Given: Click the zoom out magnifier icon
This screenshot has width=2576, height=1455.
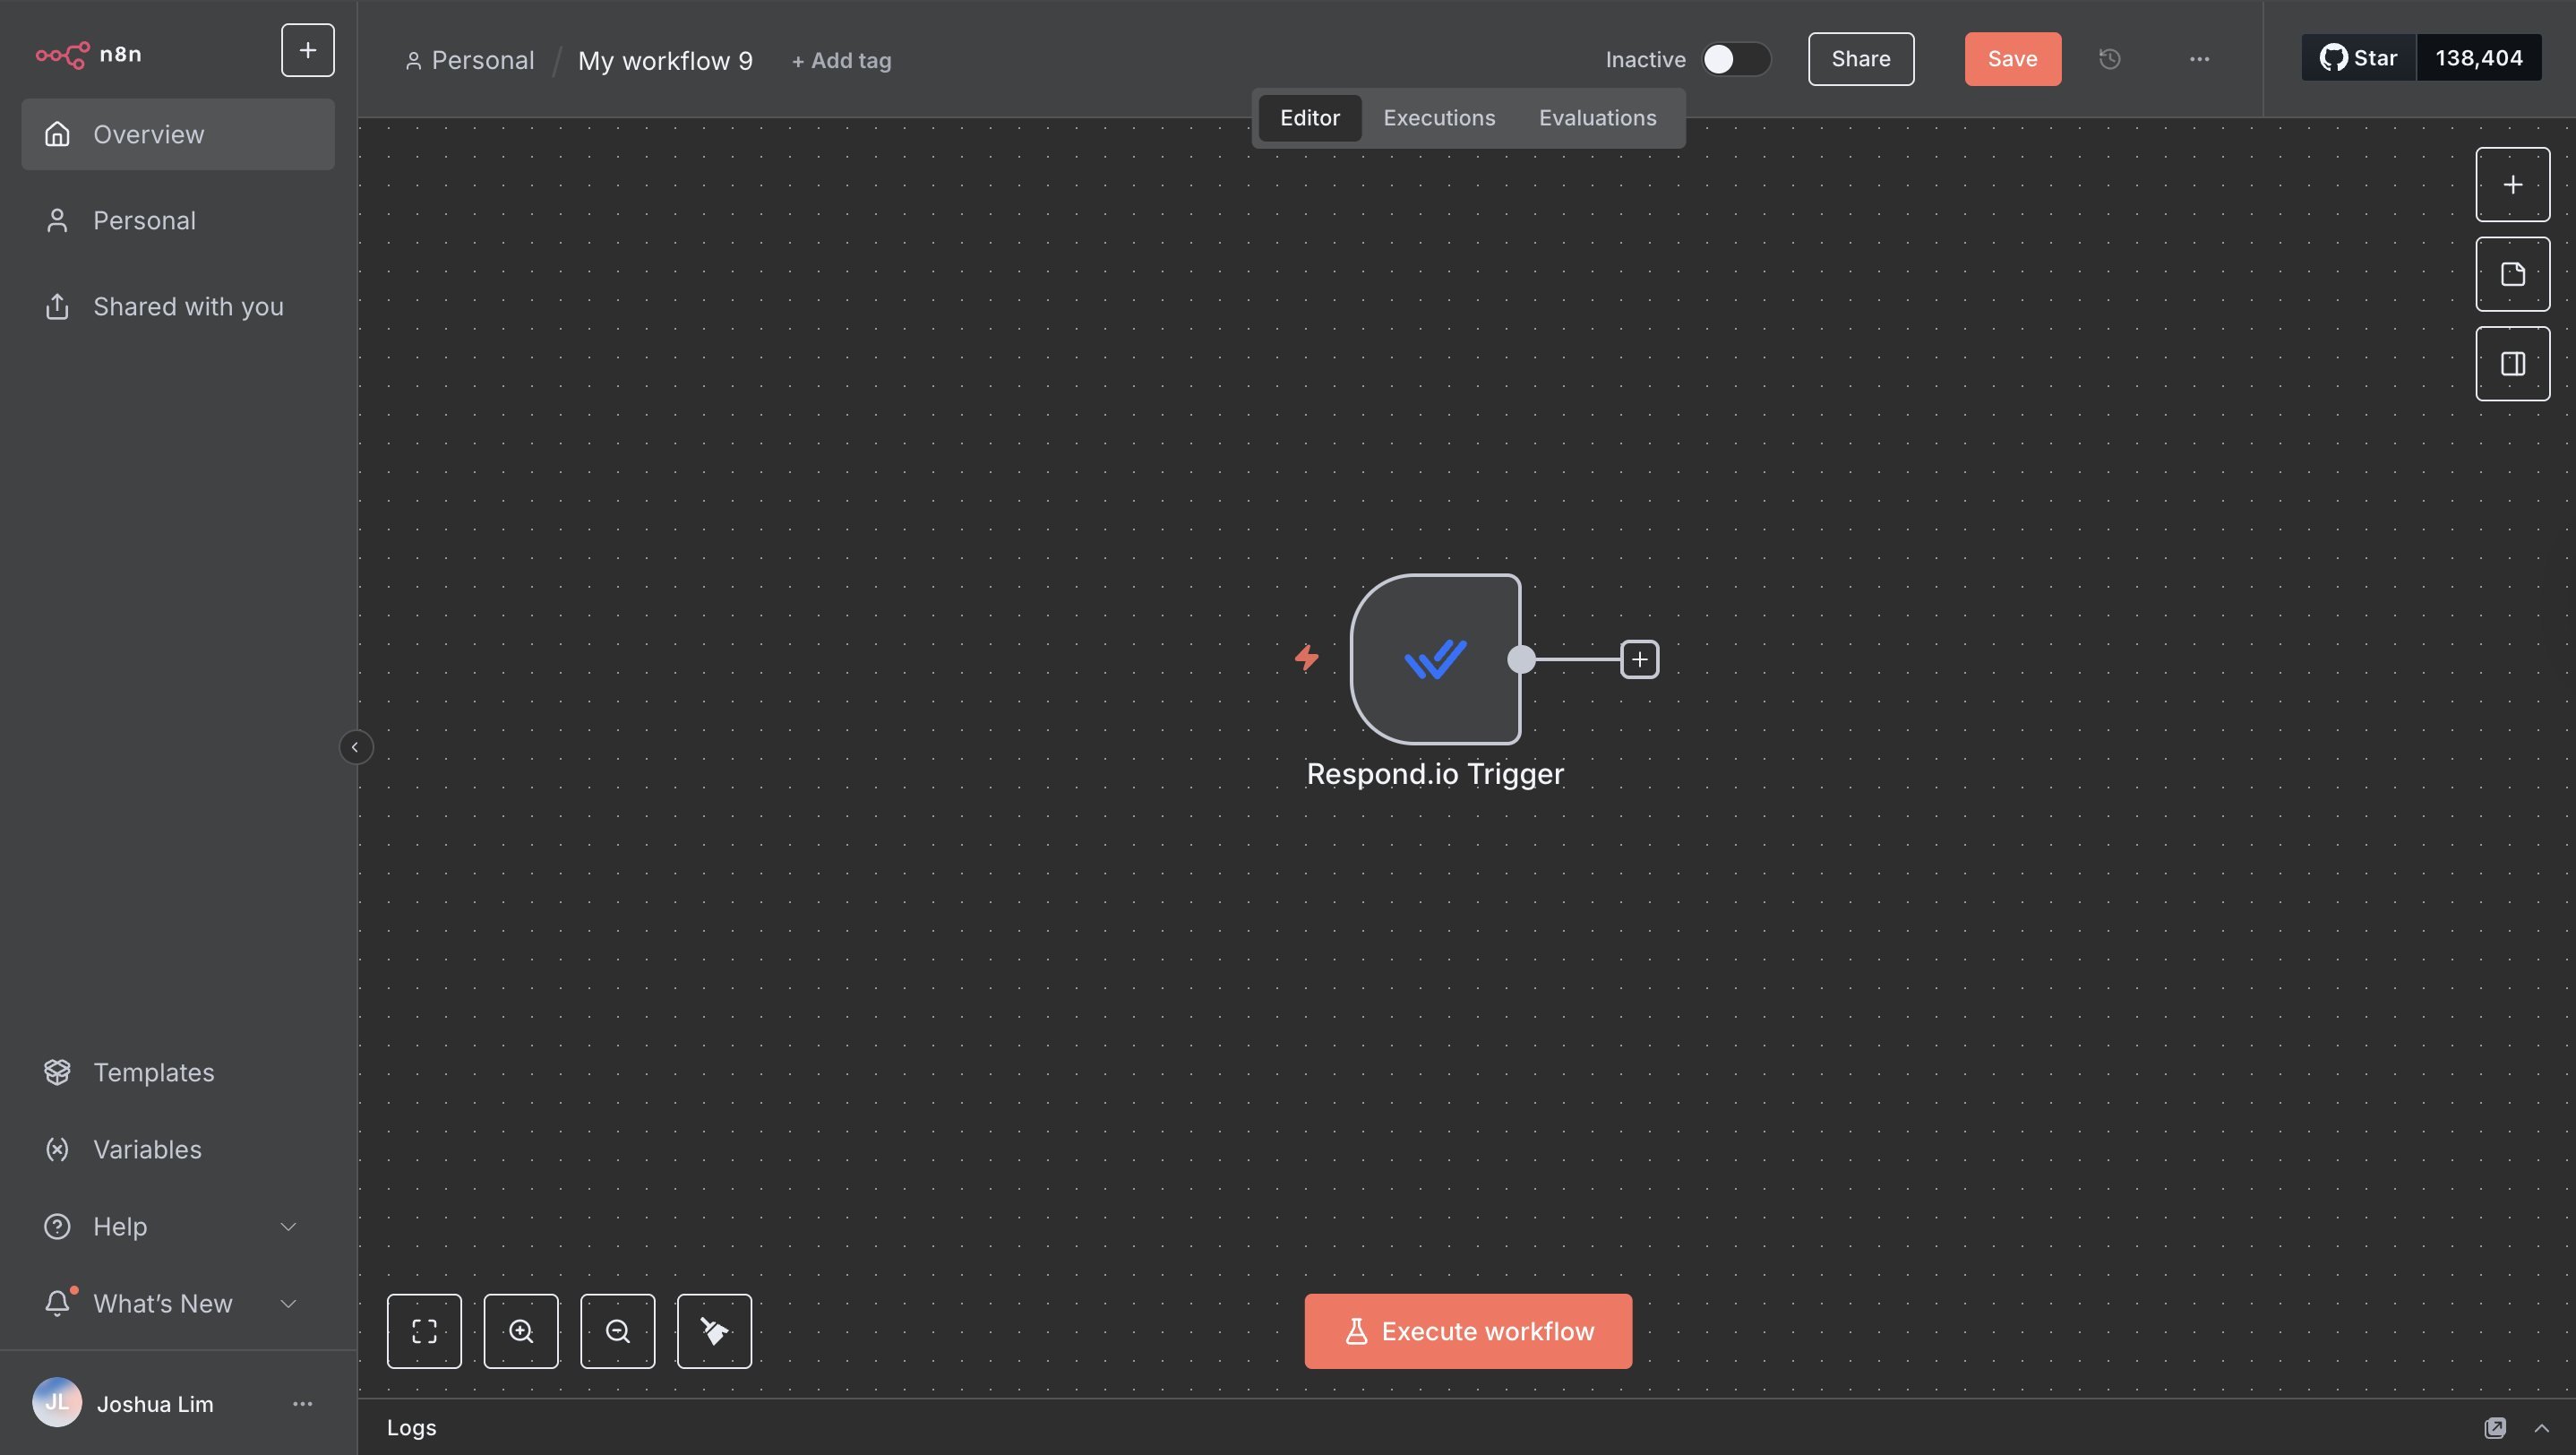Looking at the screenshot, I should pos(617,1331).
